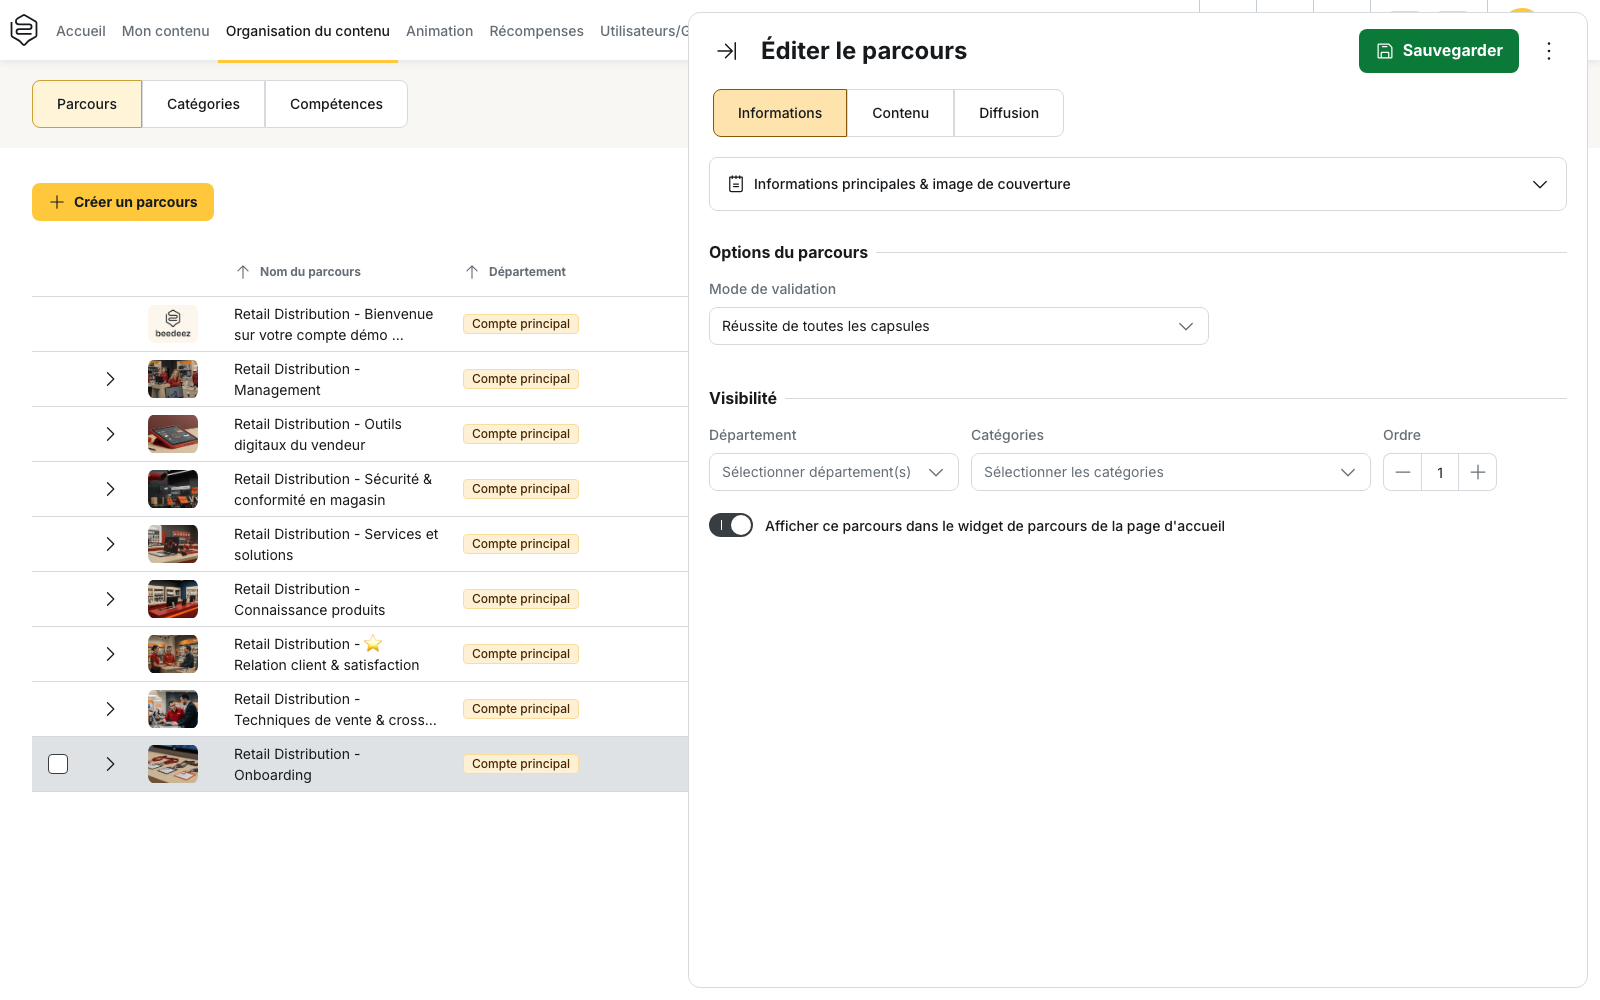Open the Connaissance produits thumbnail
This screenshot has height=1000, width=1600.
coord(173,599)
